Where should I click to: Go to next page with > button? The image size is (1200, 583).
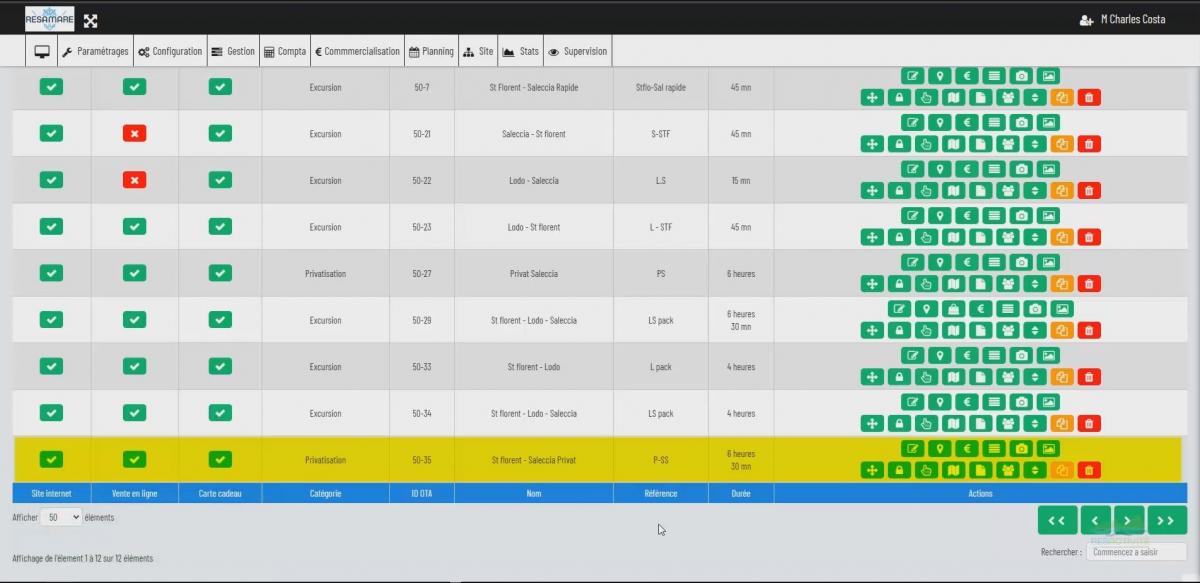[x=1129, y=520]
